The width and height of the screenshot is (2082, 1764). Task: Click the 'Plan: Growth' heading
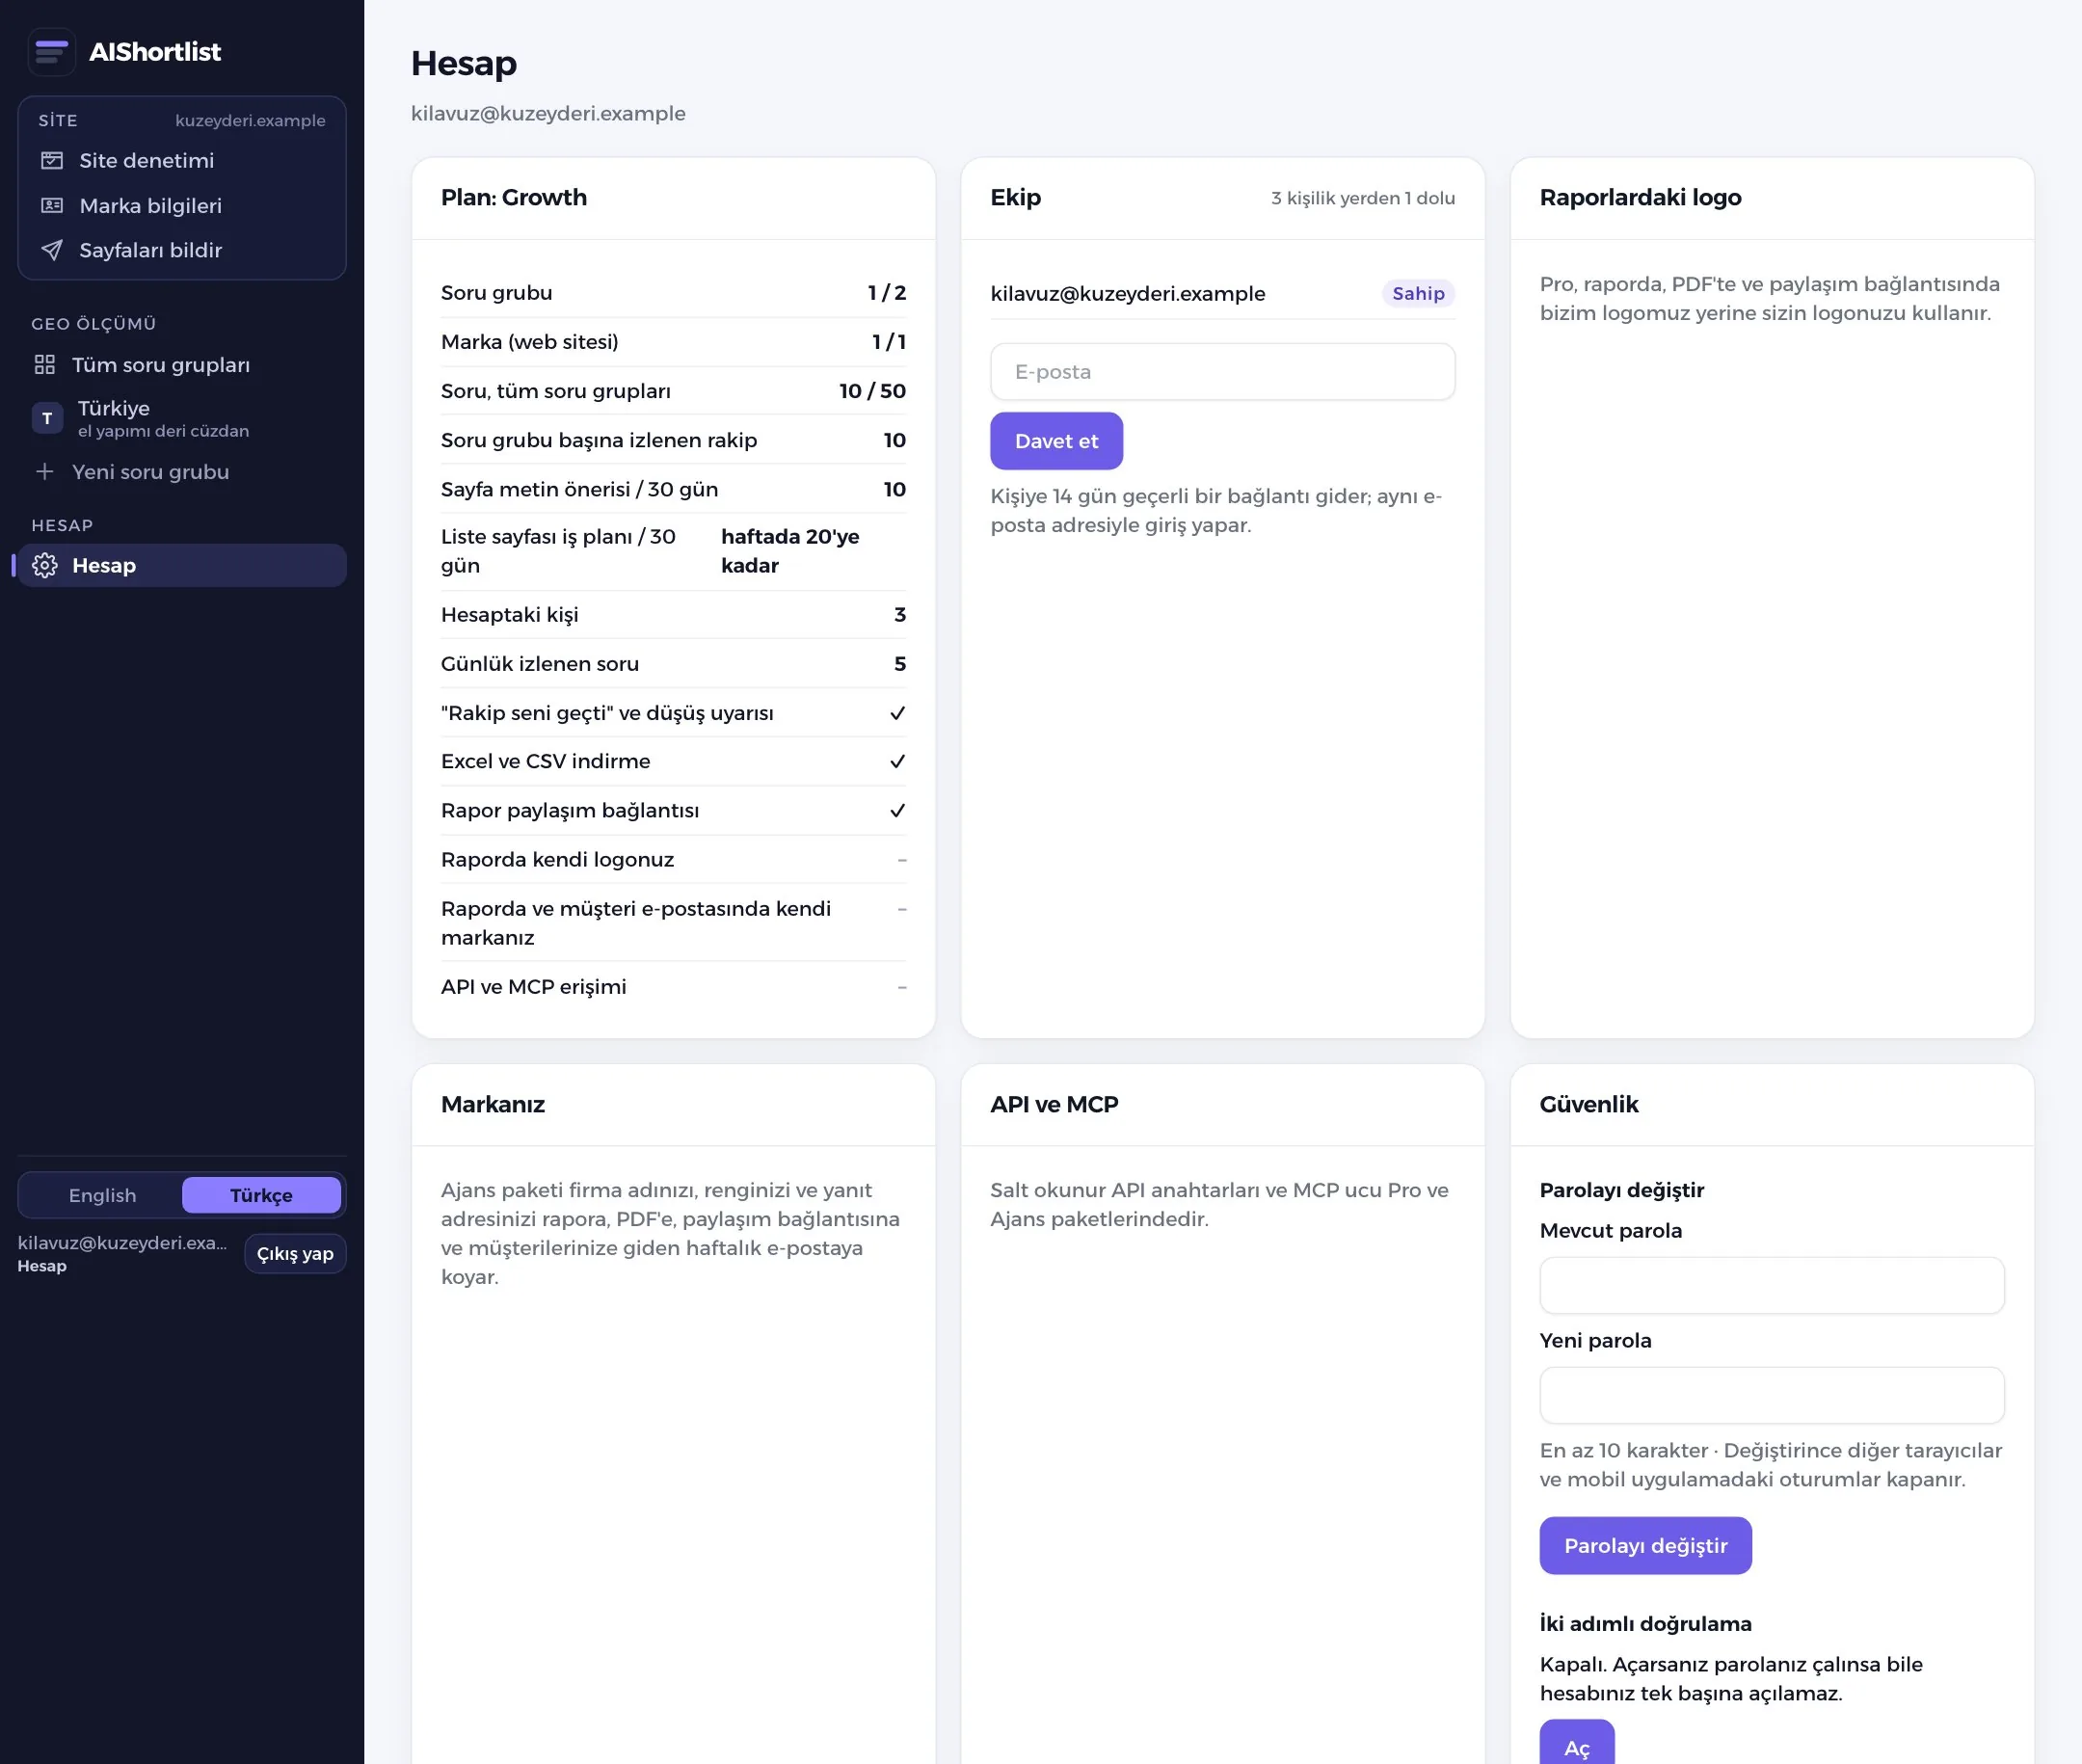pyautogui.click(x=513, y=198)
